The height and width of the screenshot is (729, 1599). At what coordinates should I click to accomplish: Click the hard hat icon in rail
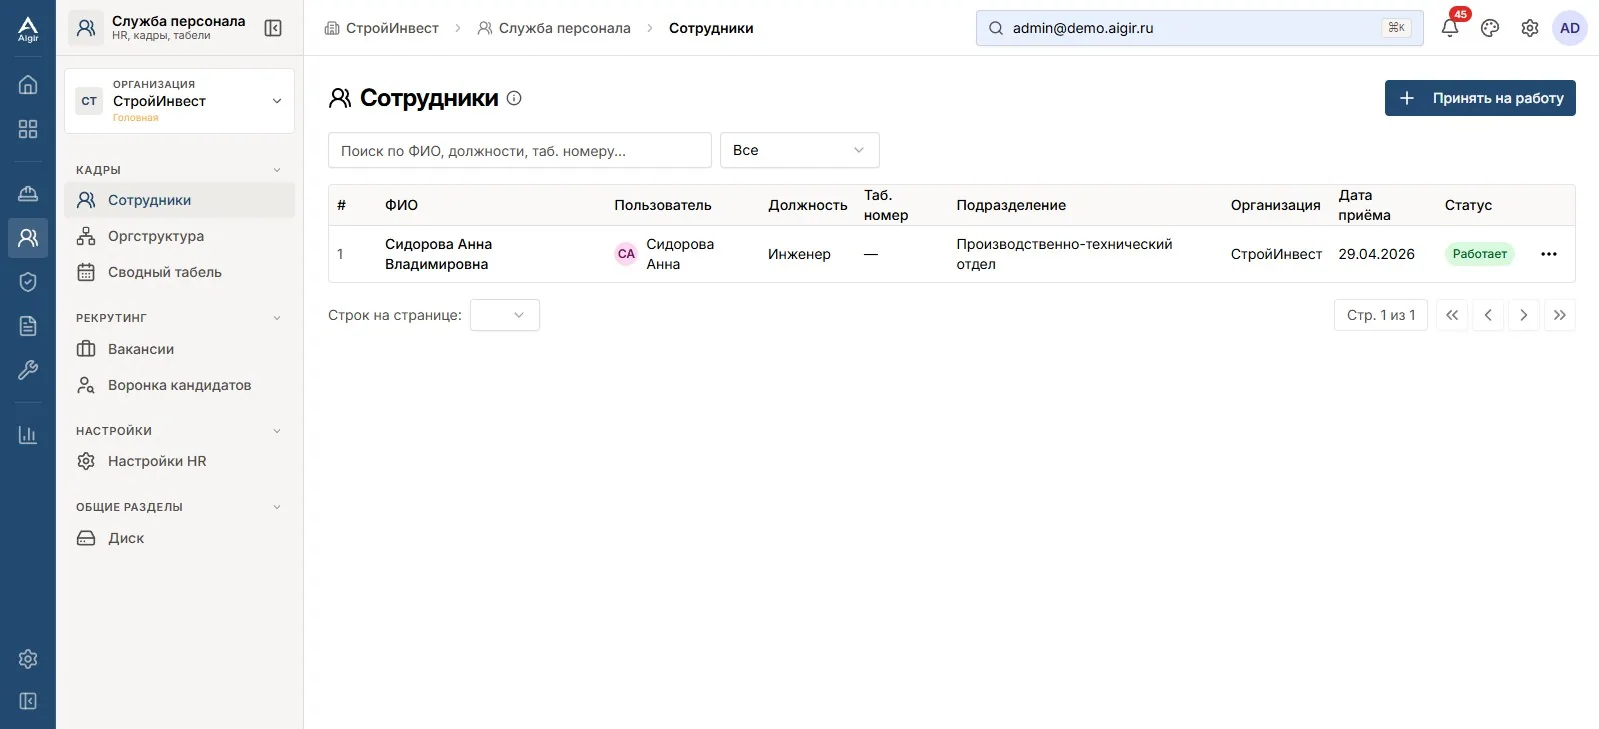click(28, 193)
